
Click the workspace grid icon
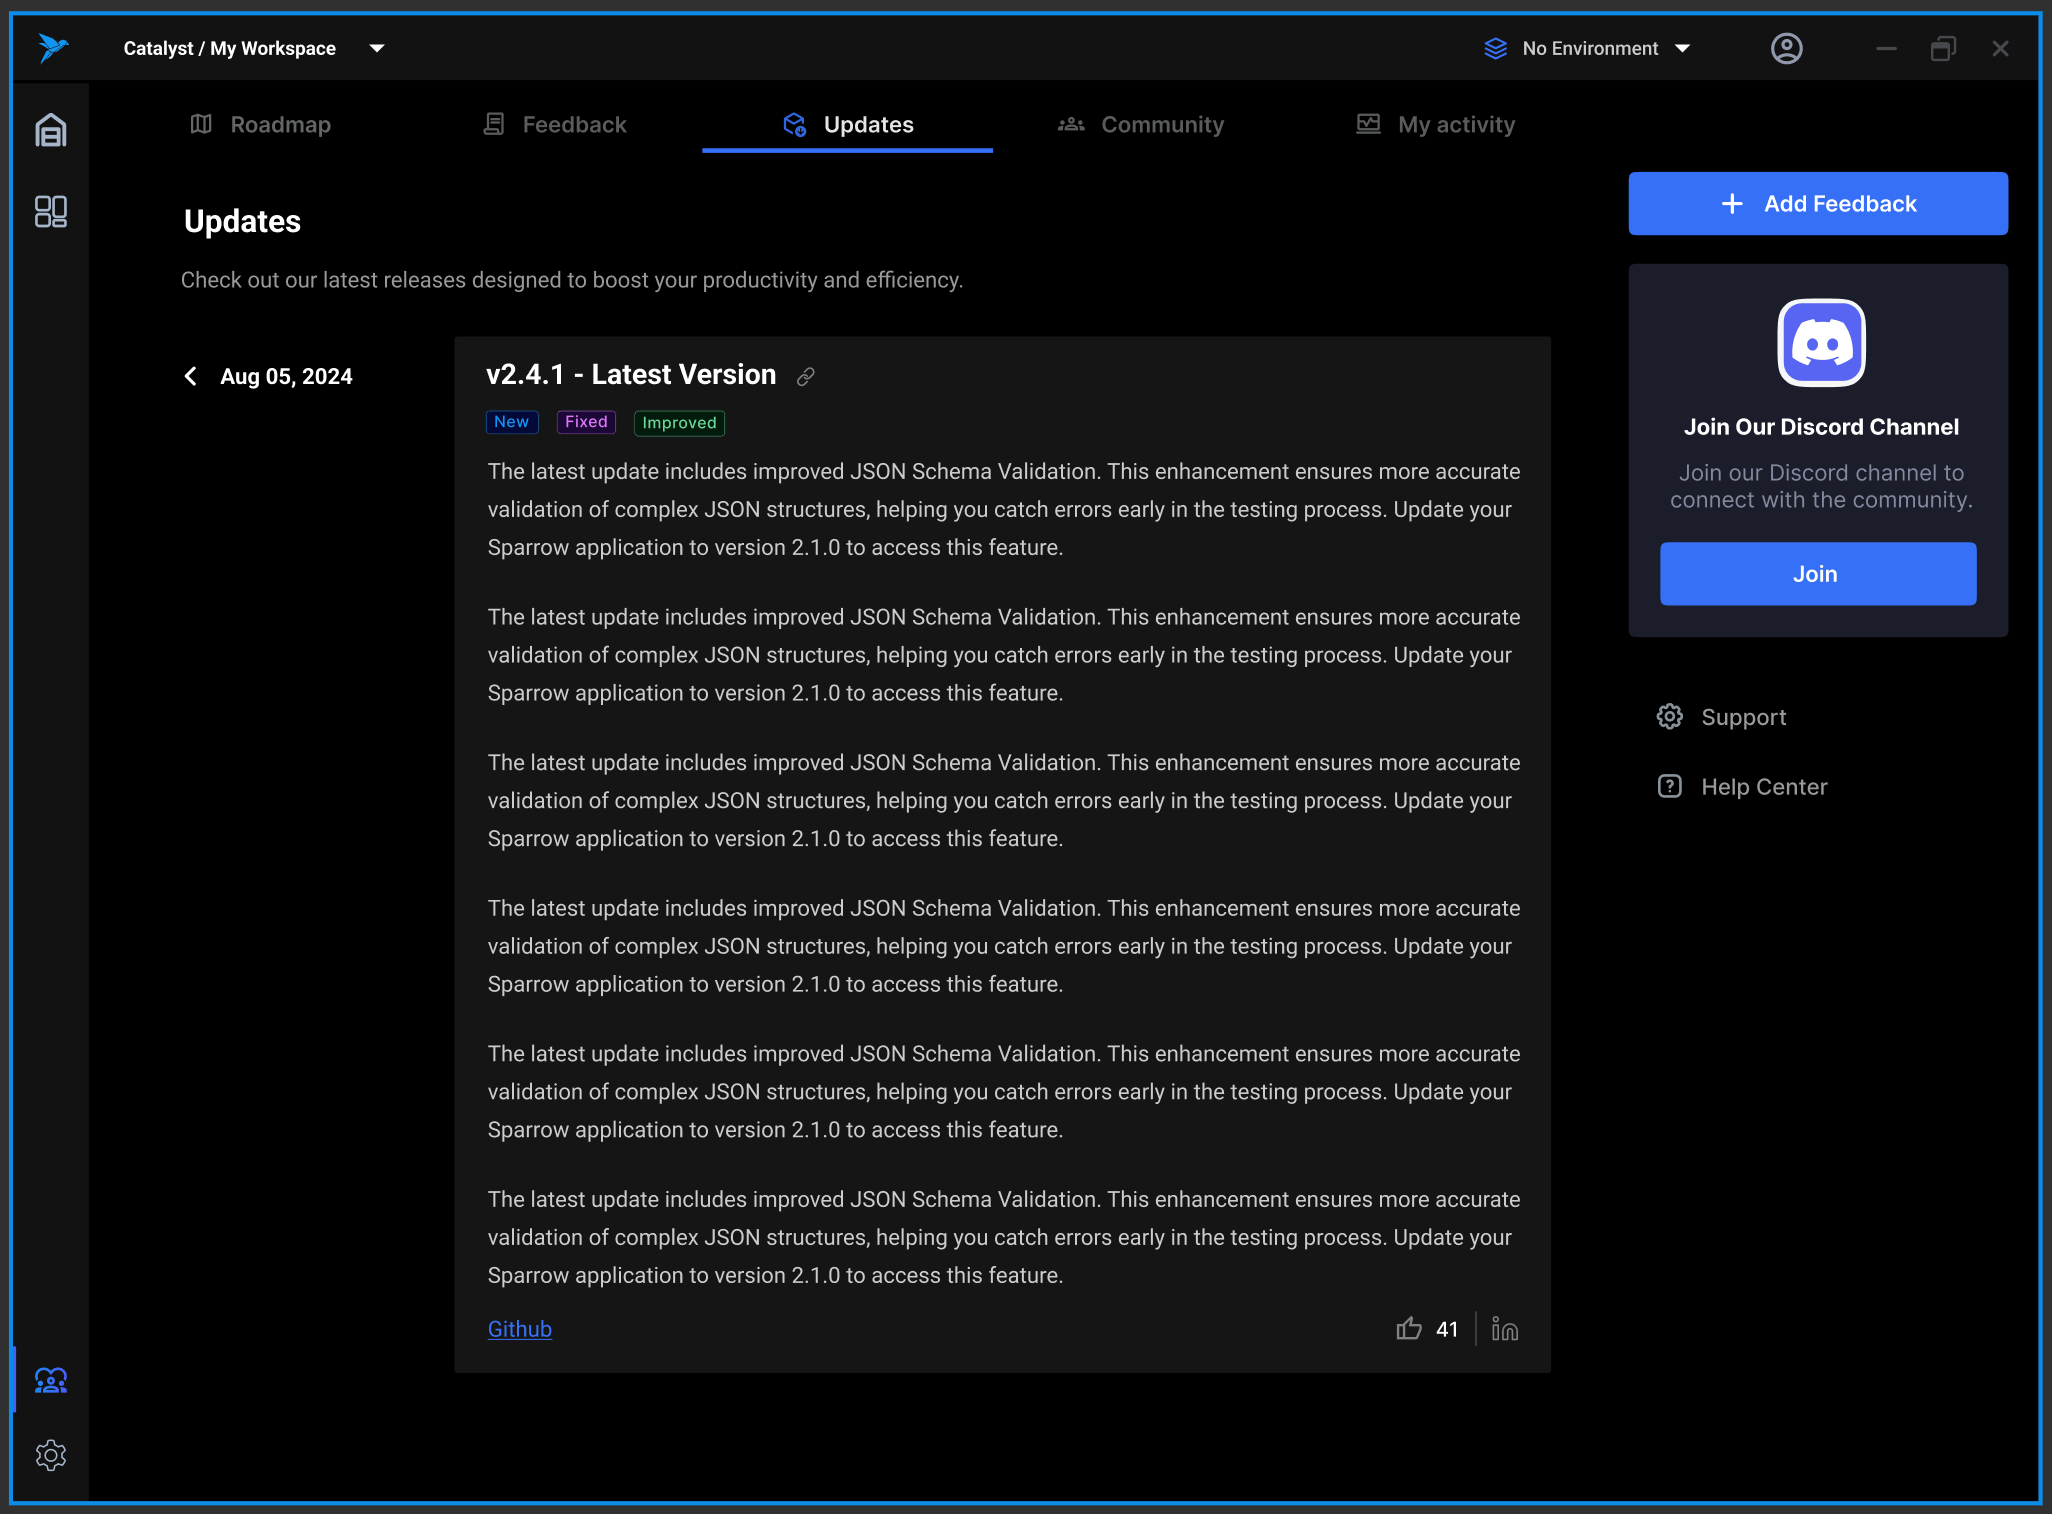49,209
